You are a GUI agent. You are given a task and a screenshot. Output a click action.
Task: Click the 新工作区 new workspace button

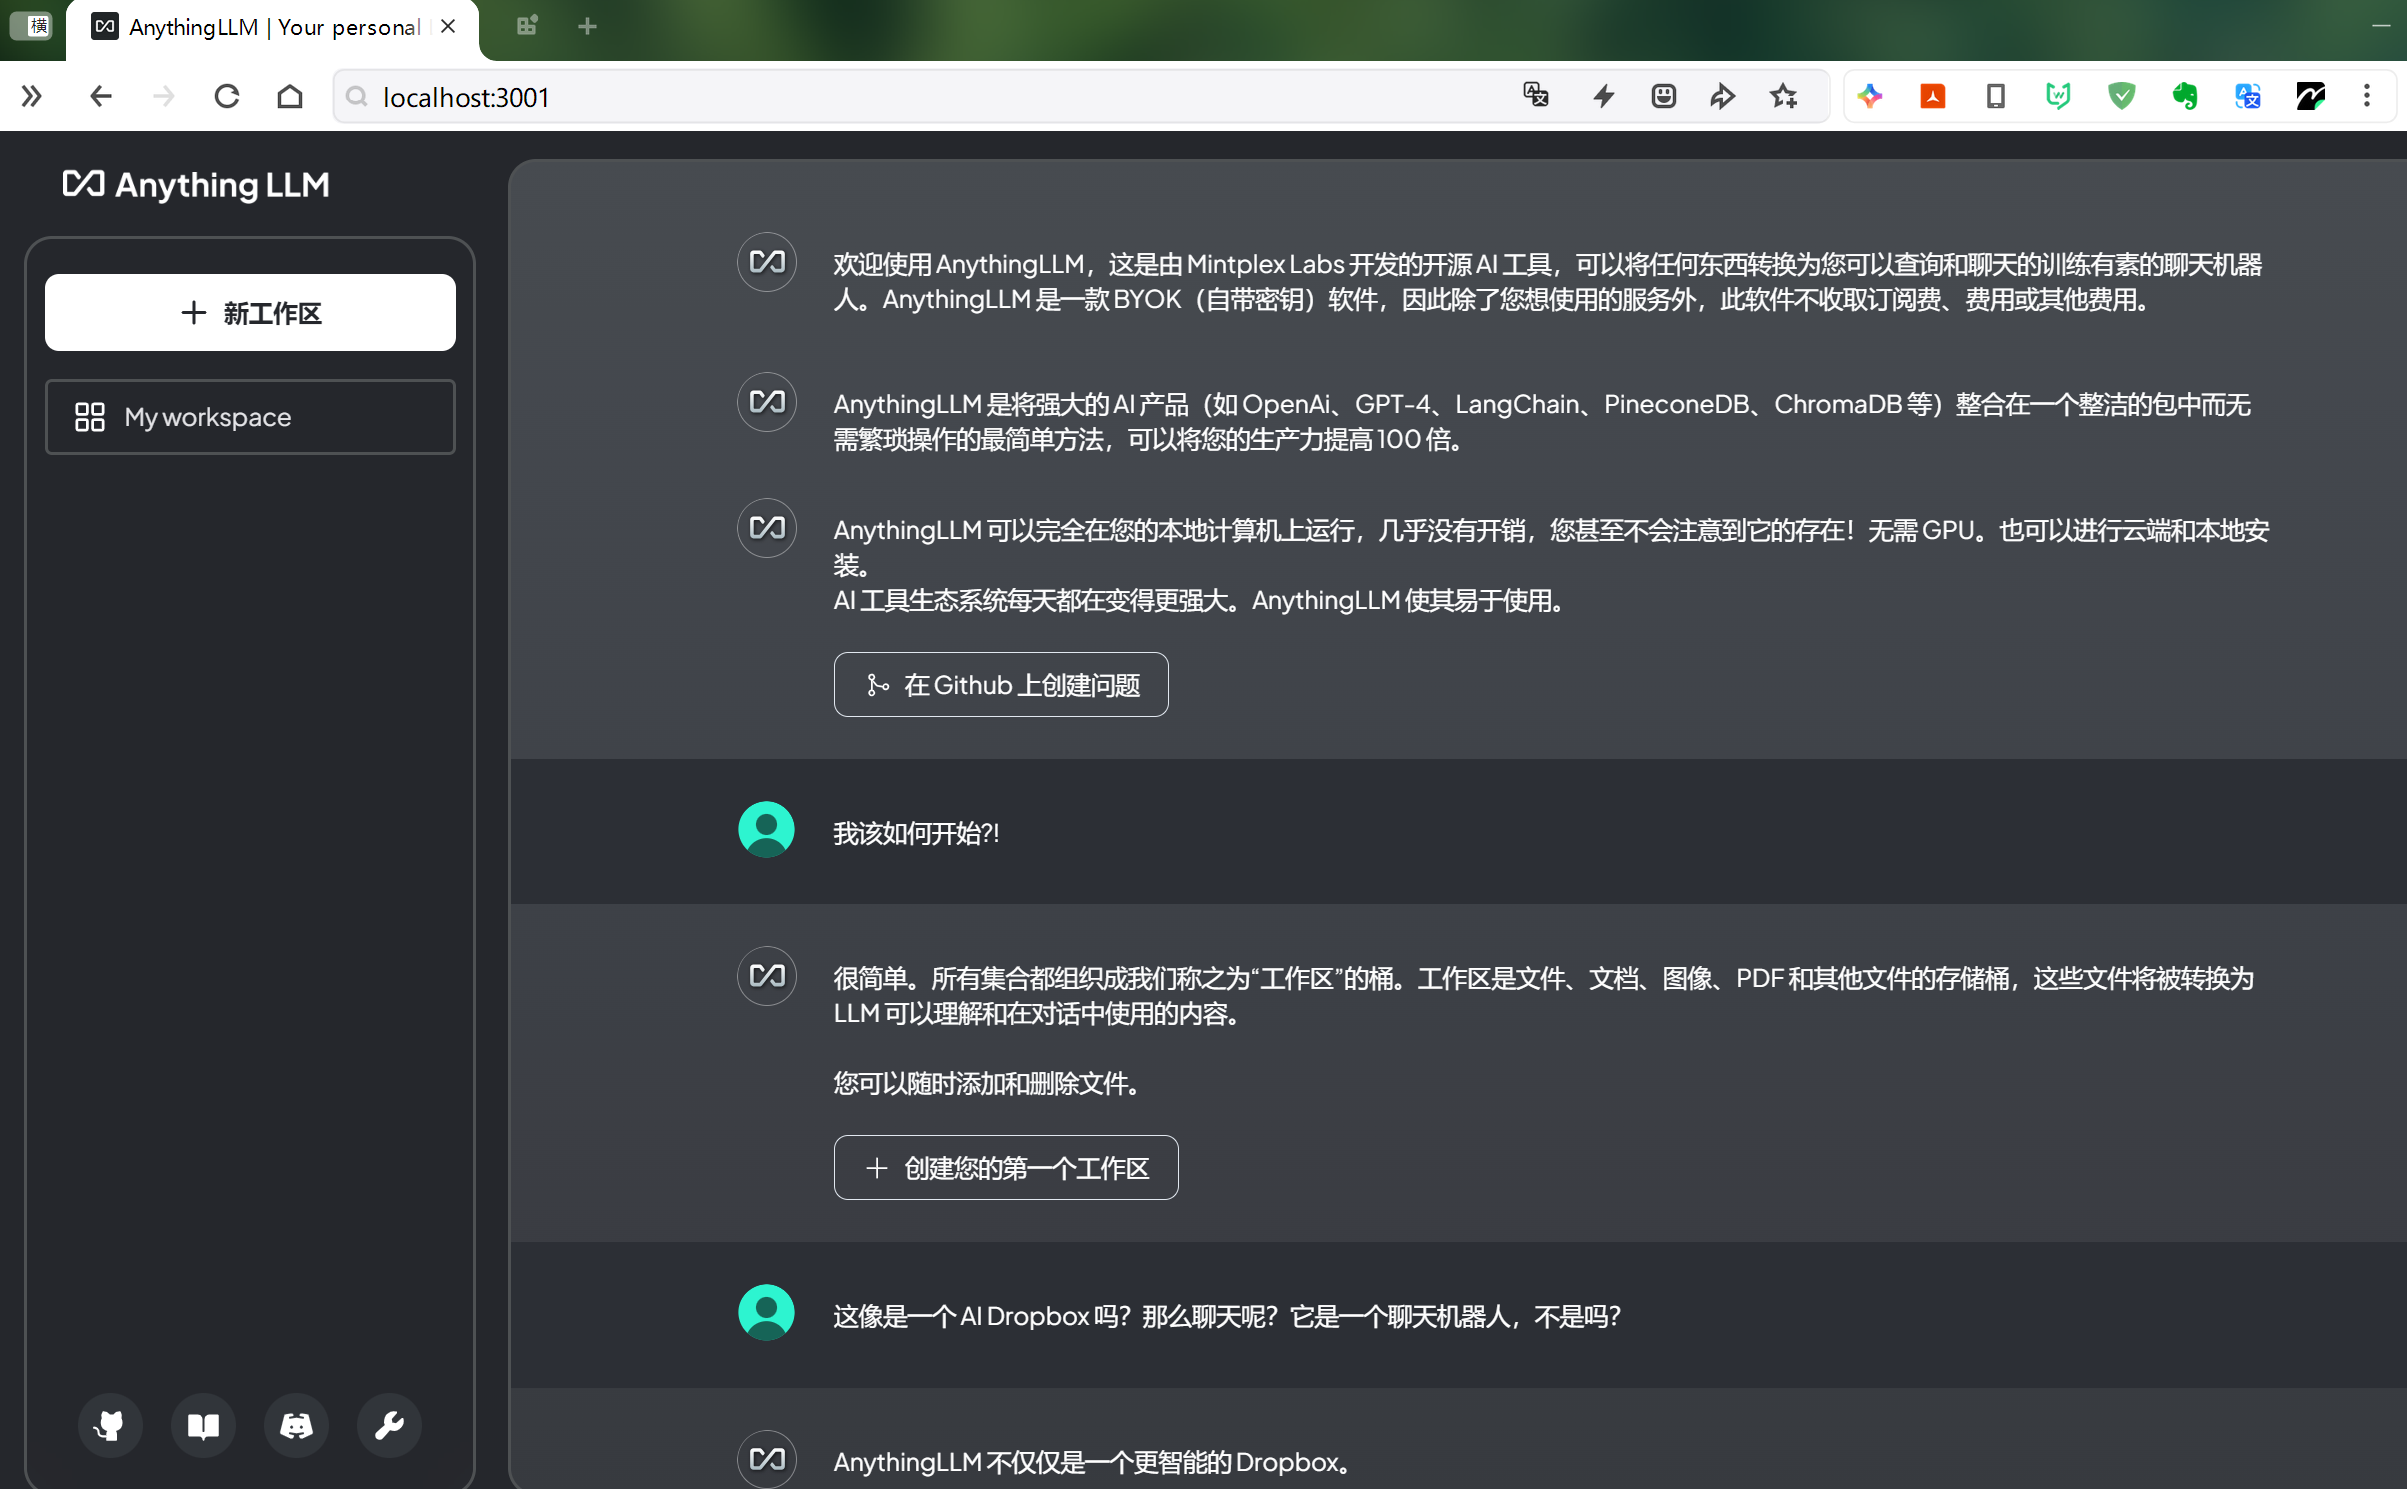pyautogui.click(x=250, y=313)
